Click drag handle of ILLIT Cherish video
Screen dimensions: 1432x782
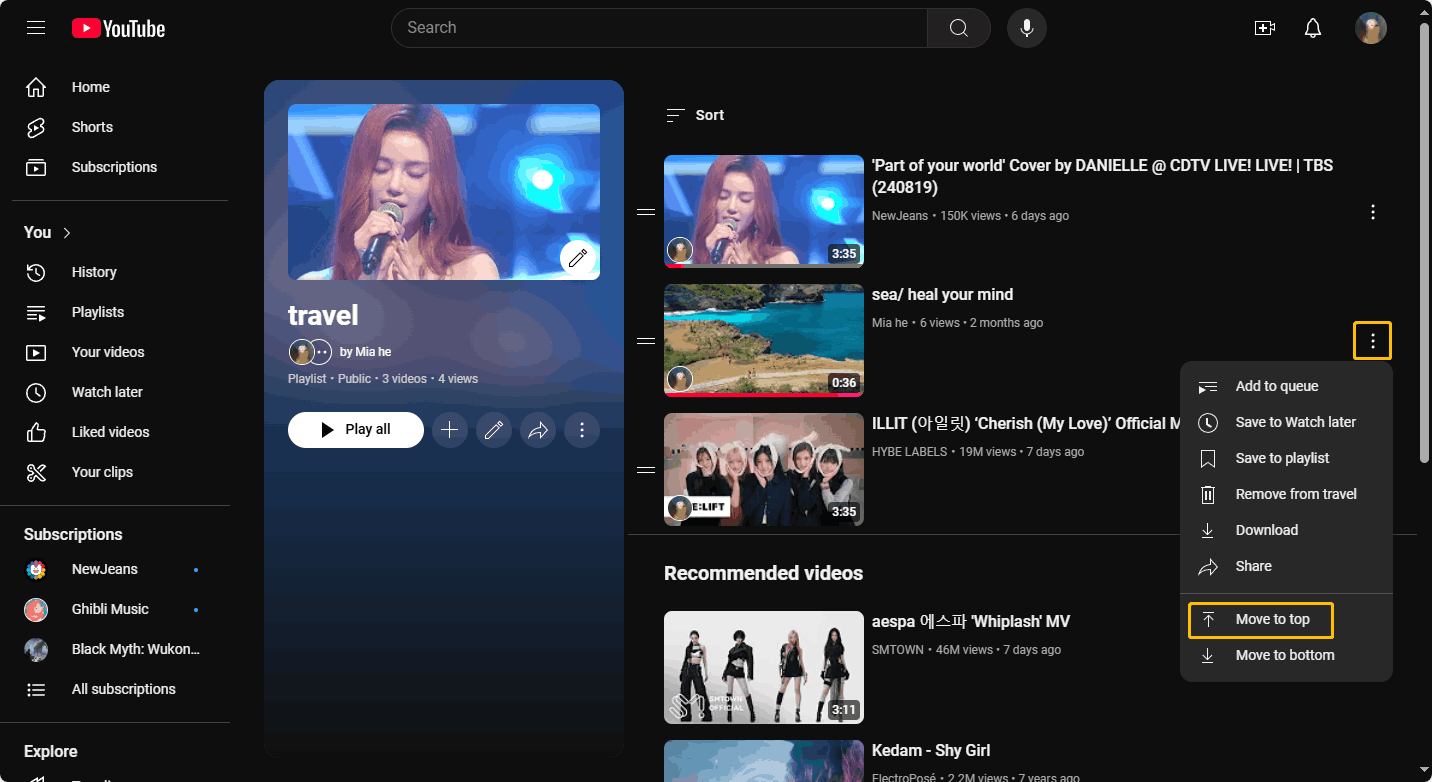646,470
